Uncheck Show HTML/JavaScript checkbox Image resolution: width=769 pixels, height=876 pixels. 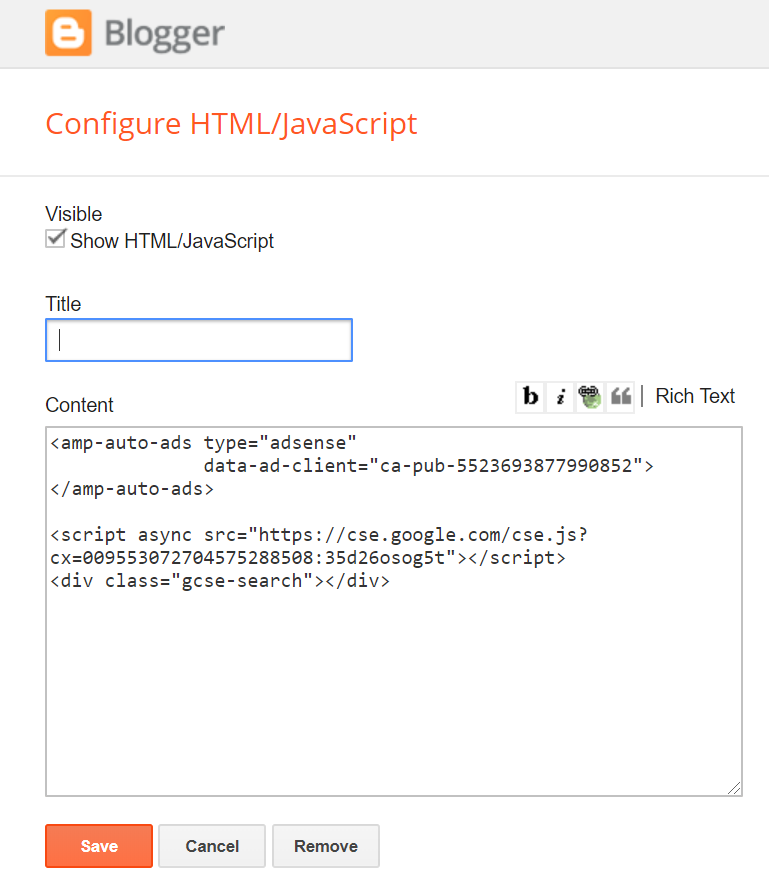coord(55,239)
